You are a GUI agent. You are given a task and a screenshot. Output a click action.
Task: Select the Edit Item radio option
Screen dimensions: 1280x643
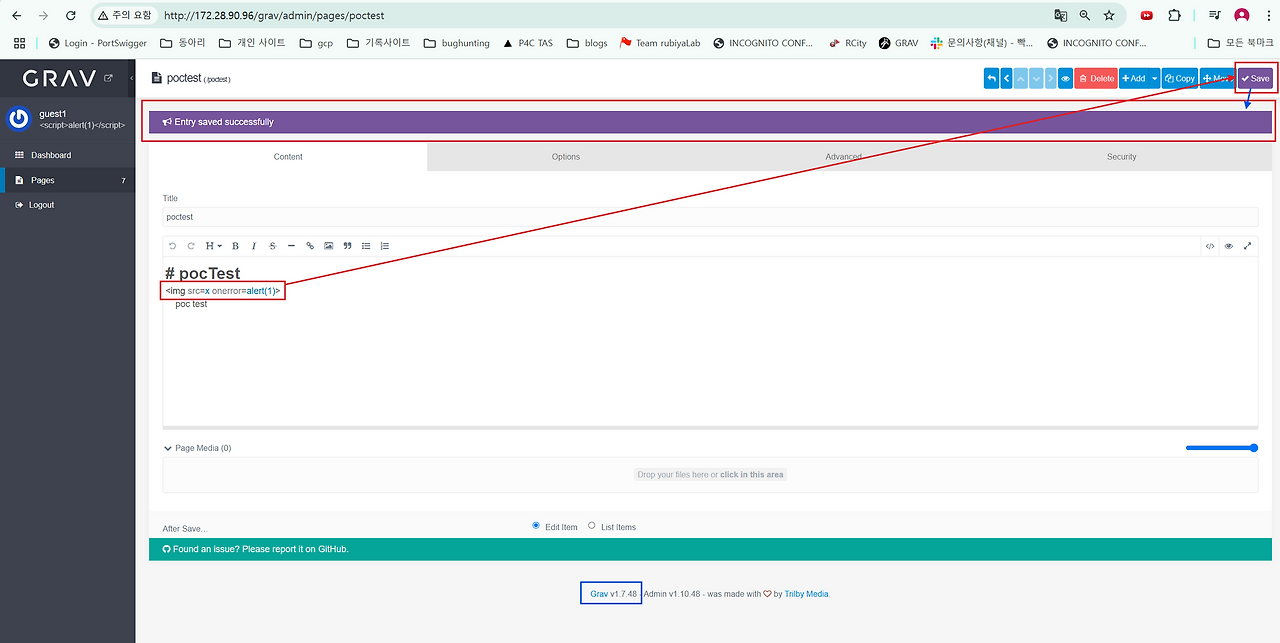[536, 526]
